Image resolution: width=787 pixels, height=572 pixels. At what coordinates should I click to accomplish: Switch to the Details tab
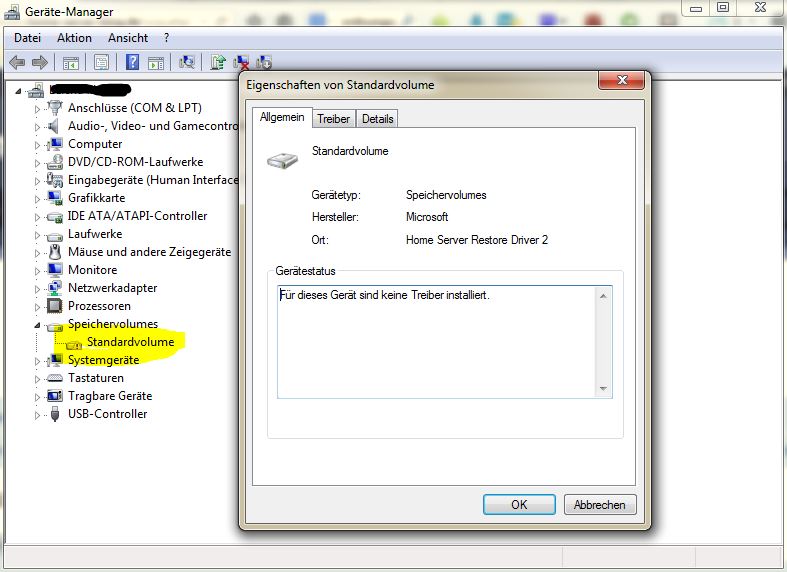[377, 119]
